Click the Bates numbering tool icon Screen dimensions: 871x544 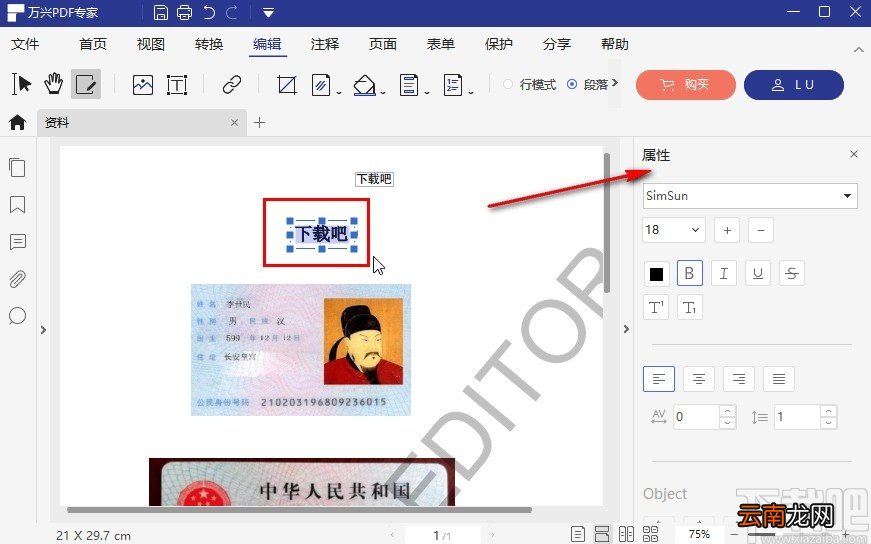tap(453, 84)
